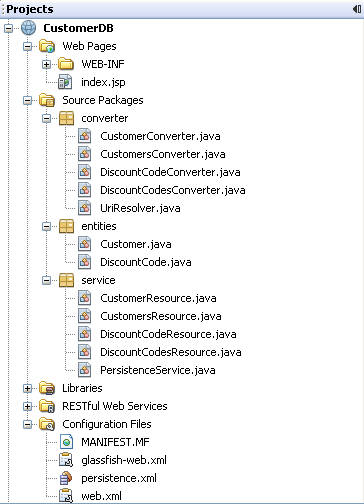Select the Projects panel title tab
Viewport: 364px width, 504px height.
30,9
